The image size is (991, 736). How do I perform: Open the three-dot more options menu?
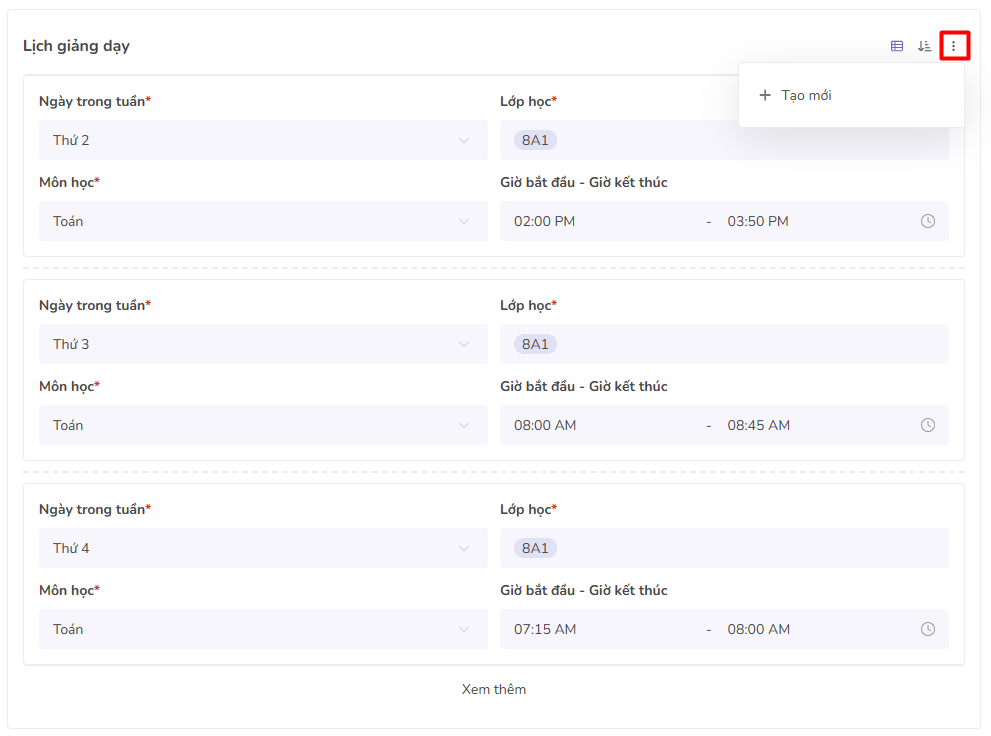click(954, 46)
